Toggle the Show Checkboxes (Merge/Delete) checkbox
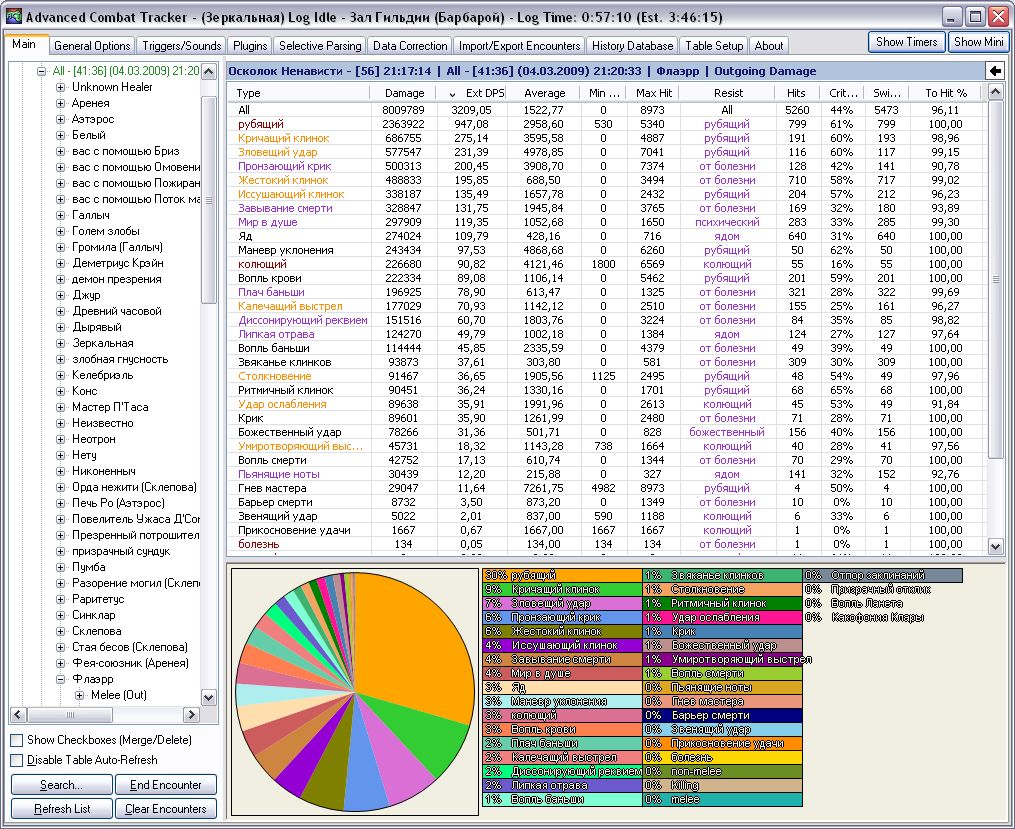 pos(17,740)
